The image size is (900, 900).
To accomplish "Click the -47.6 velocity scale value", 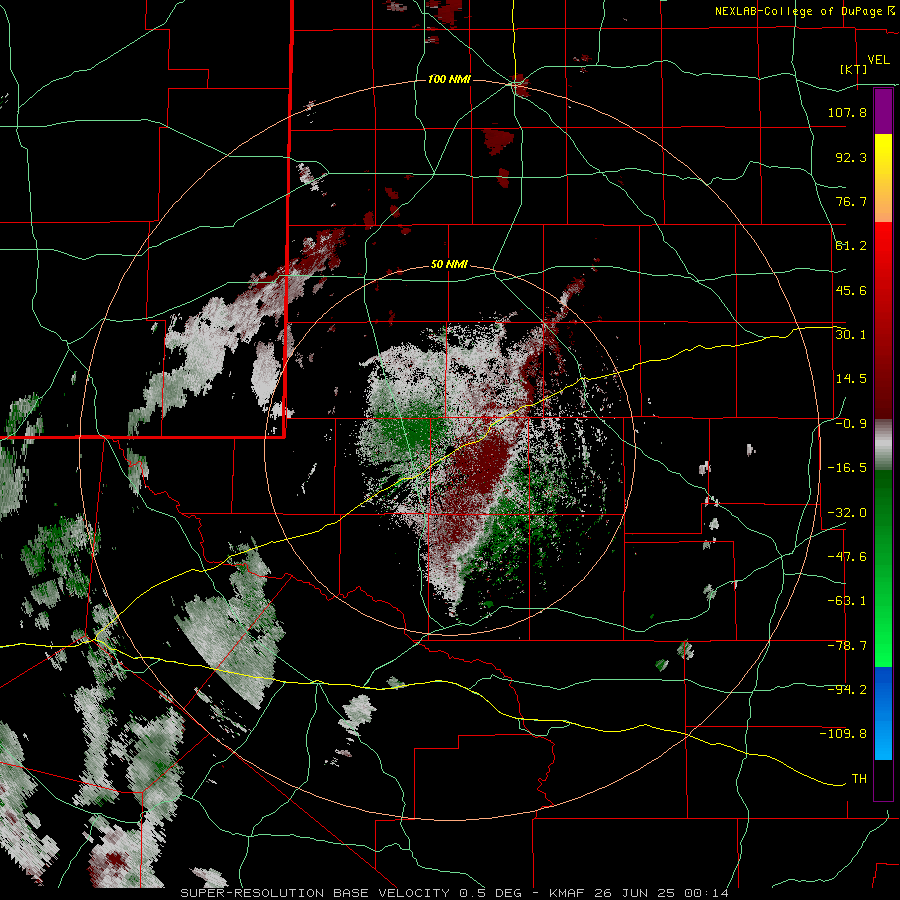I will (x=847, y=557).
